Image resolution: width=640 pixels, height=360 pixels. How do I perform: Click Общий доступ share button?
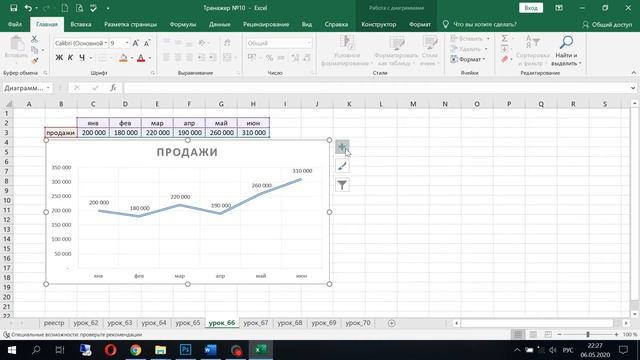[x=607, y=24]
